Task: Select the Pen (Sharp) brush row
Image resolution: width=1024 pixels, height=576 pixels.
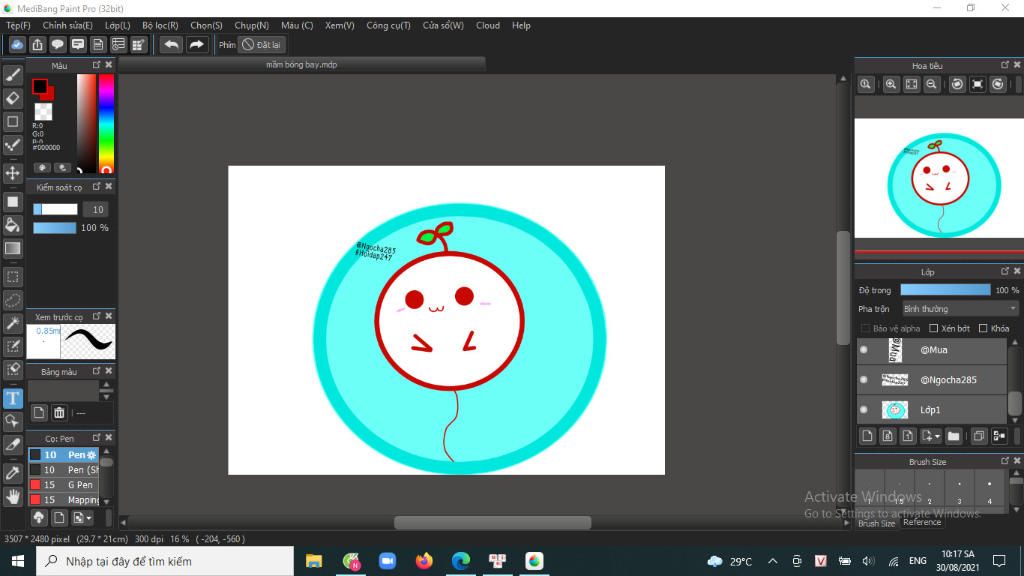Action: click(63, 470)
